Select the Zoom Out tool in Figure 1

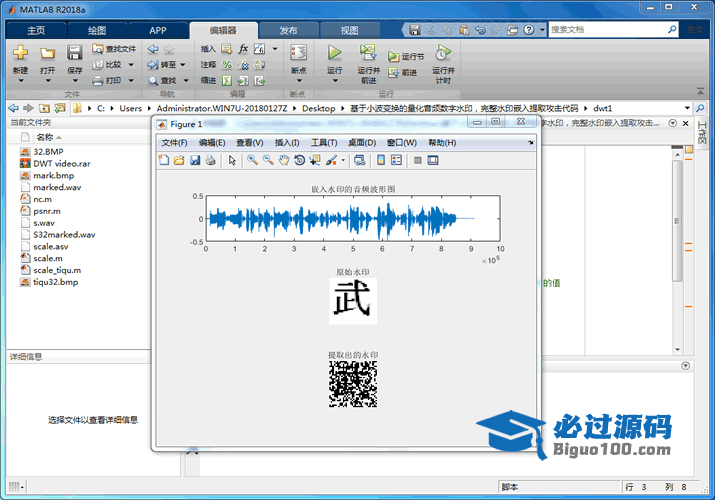pos(268,160)
